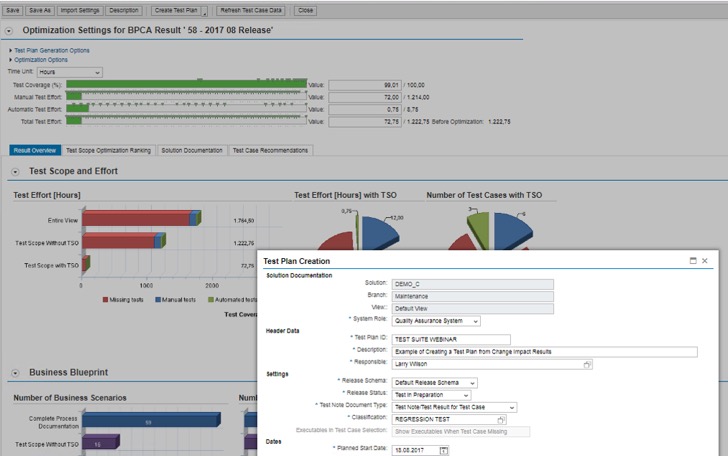Open the Classification value-help icon
Screen dimensions: 728x456
[501, 420]
